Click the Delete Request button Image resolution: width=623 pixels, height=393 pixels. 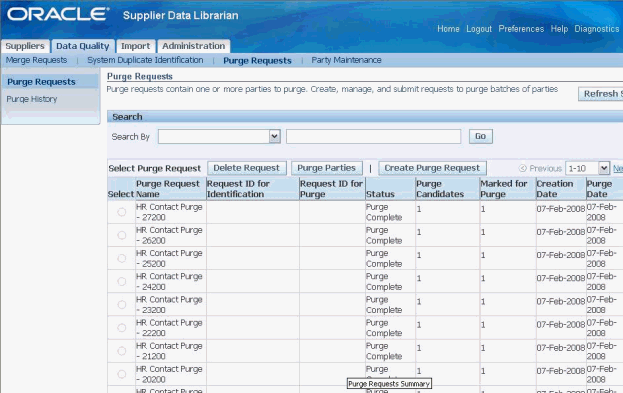click(246, 168)
